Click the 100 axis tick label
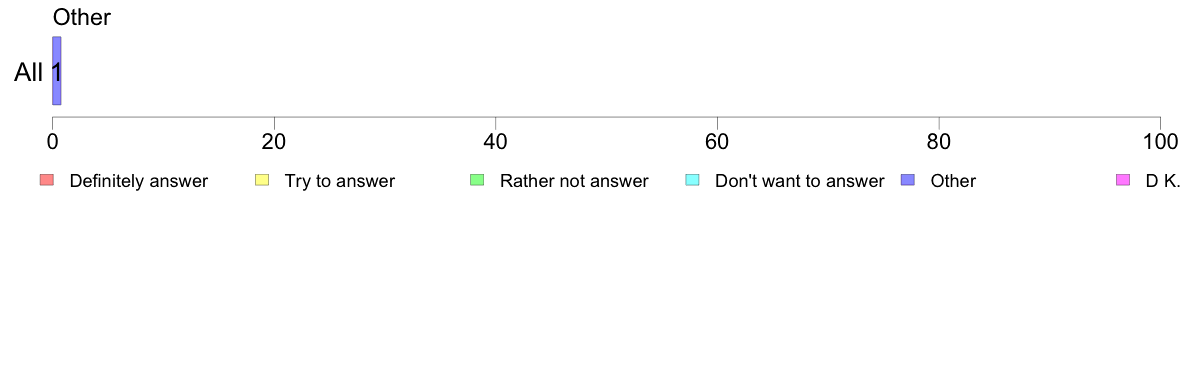Screen dimensions: 1188x368 [1159, 141]
